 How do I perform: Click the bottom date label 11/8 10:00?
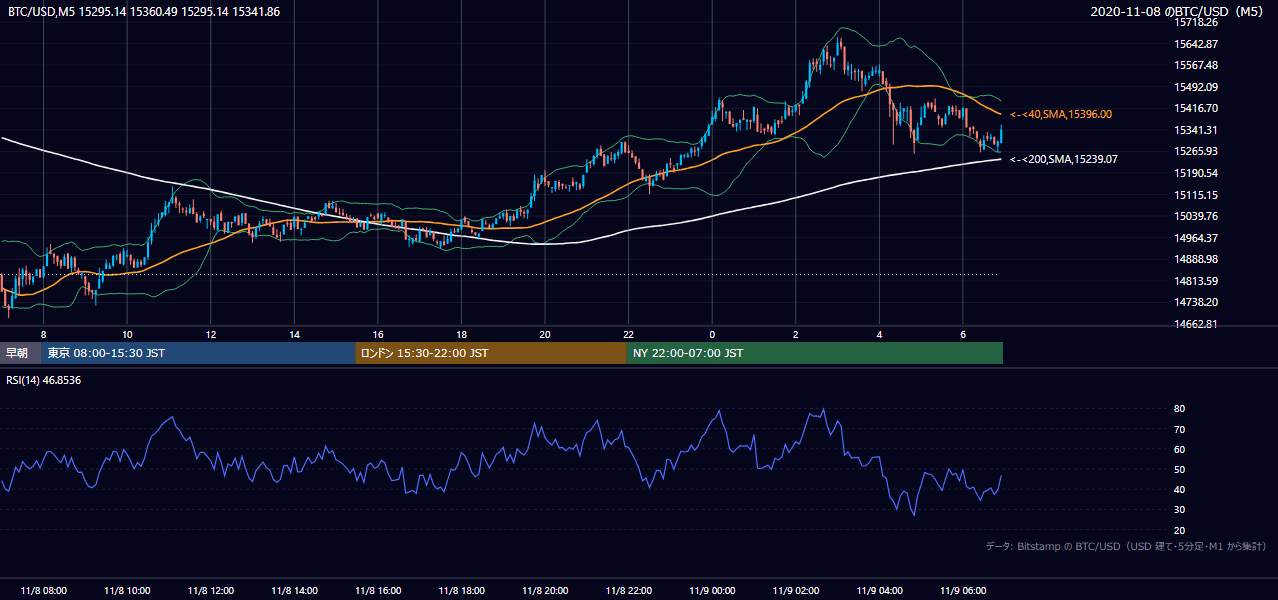[x=127, y=591]
